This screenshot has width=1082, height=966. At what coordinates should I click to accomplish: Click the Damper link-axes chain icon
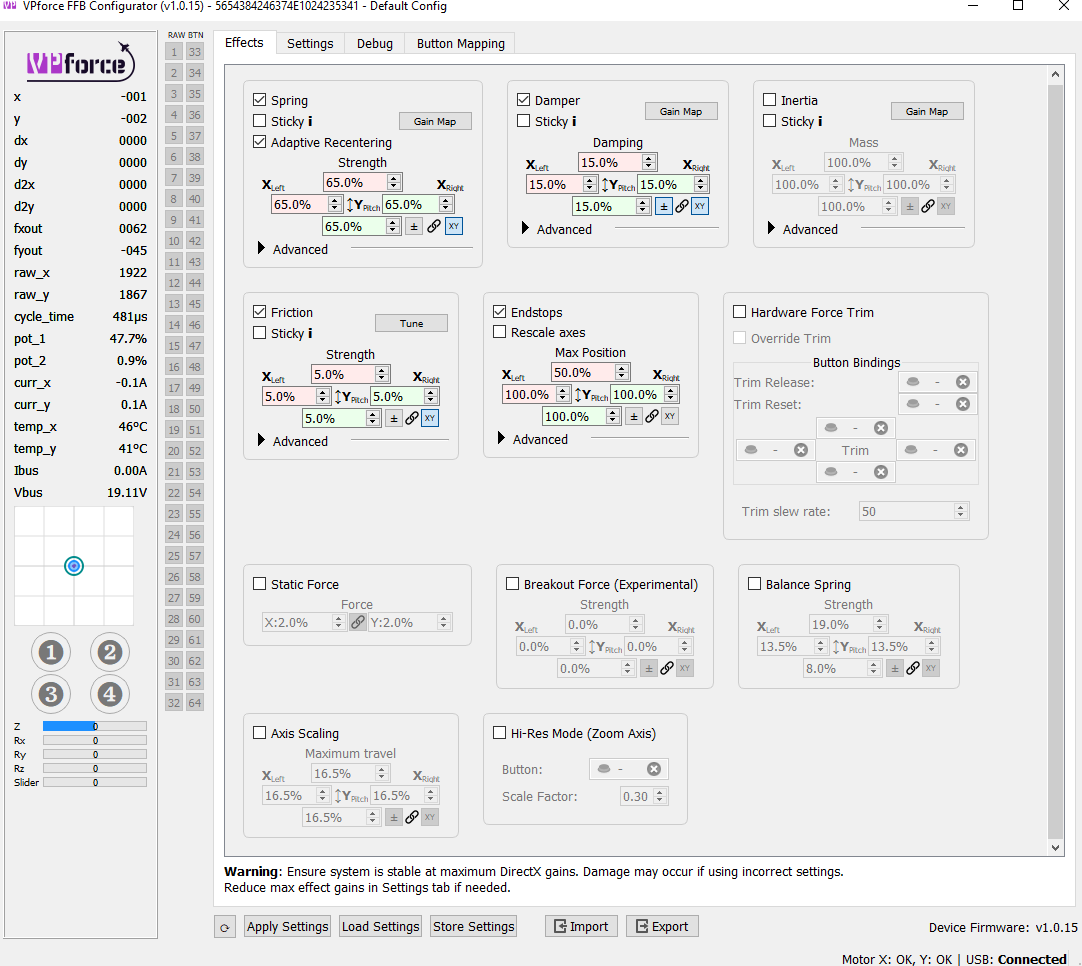682,206
